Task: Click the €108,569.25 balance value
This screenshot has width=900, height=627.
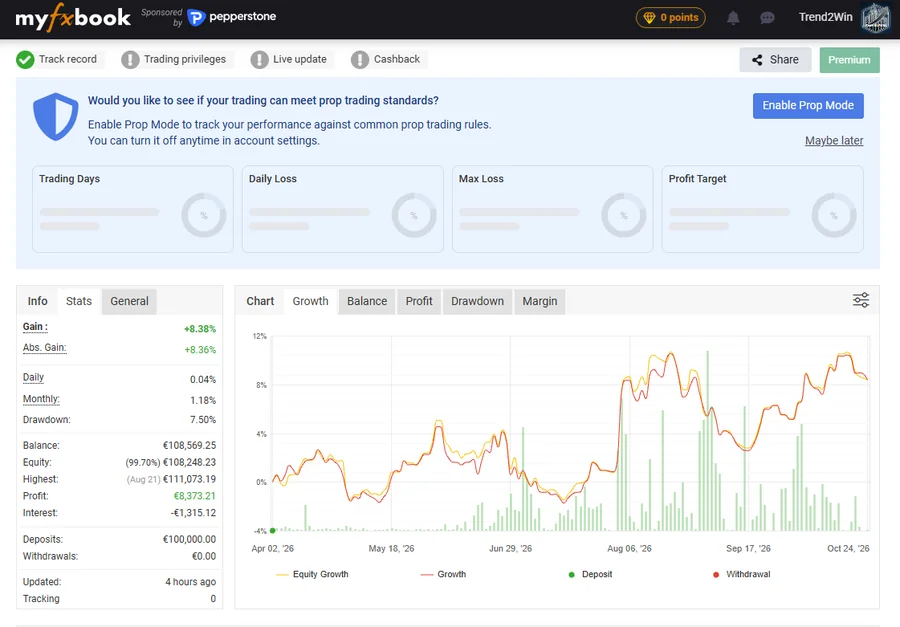Action: click(189, 446)
